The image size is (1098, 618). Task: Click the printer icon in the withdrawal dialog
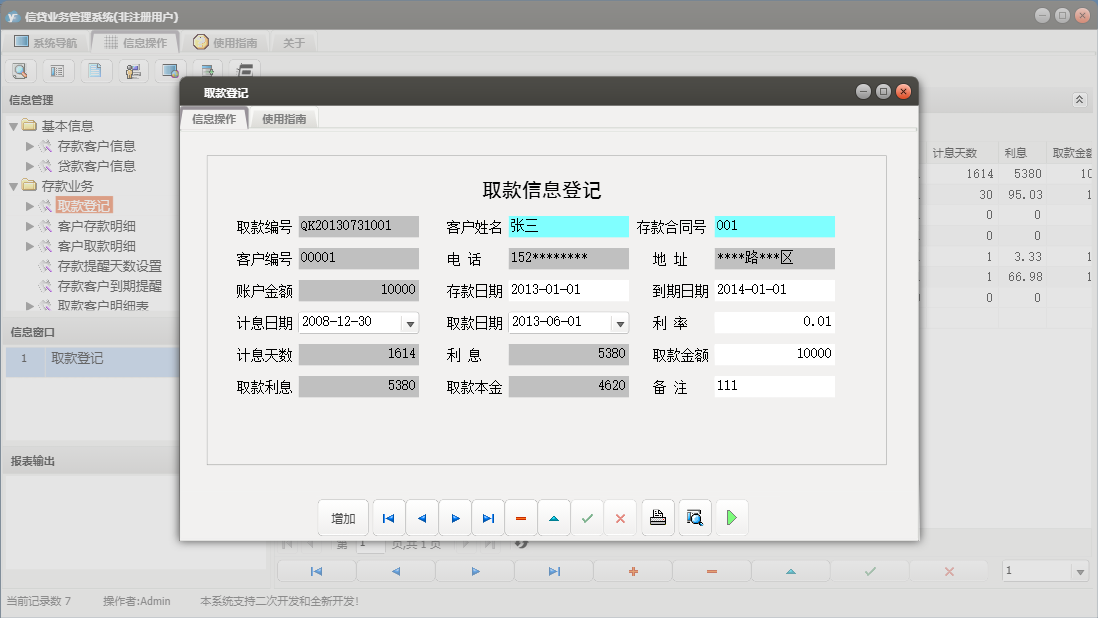pyautogui.click(x=657, y=517)
